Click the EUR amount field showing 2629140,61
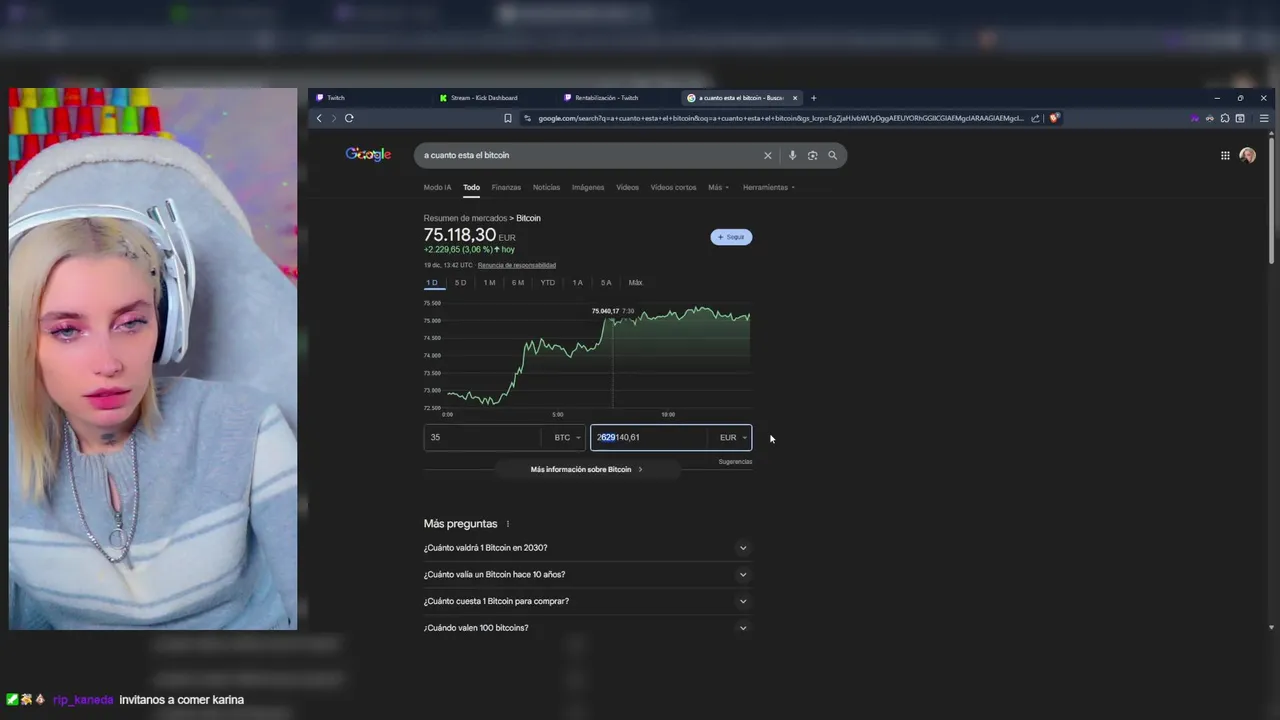The width and height of the screenshot is (1280, 720). (650, 437)
